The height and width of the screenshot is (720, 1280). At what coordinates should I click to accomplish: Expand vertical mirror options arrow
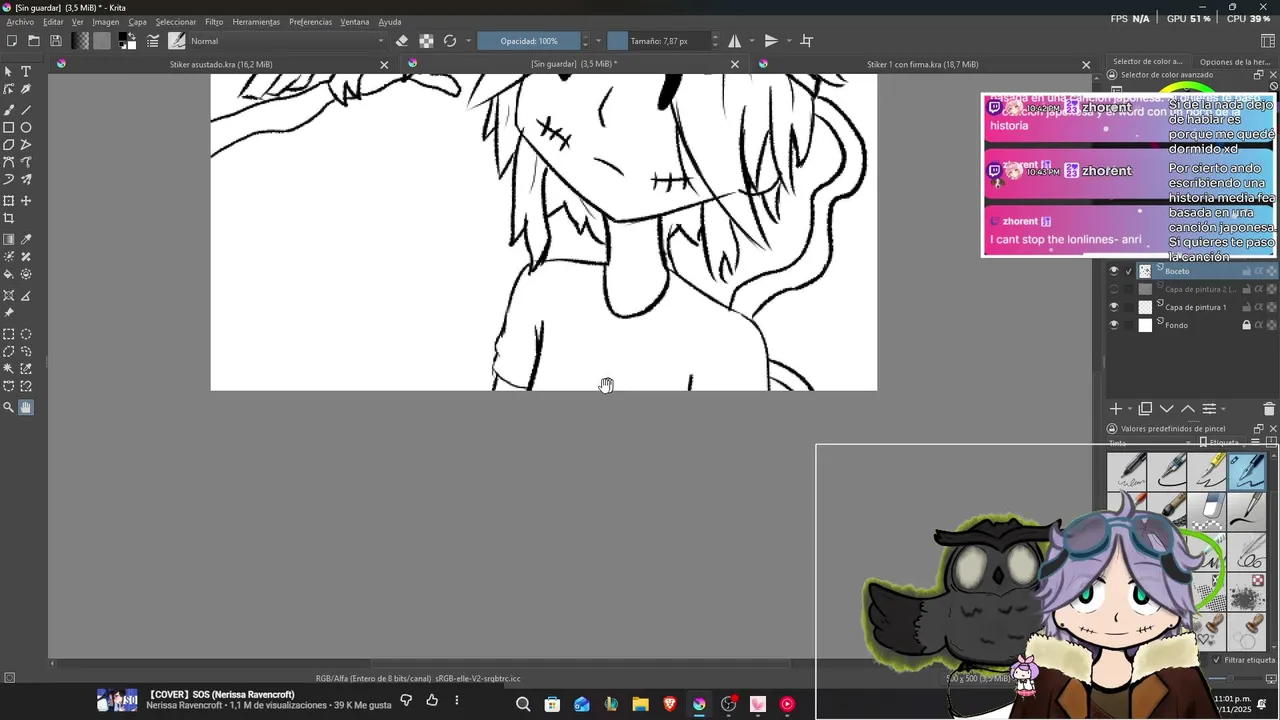pyautogui.click(x=789, y=41)
